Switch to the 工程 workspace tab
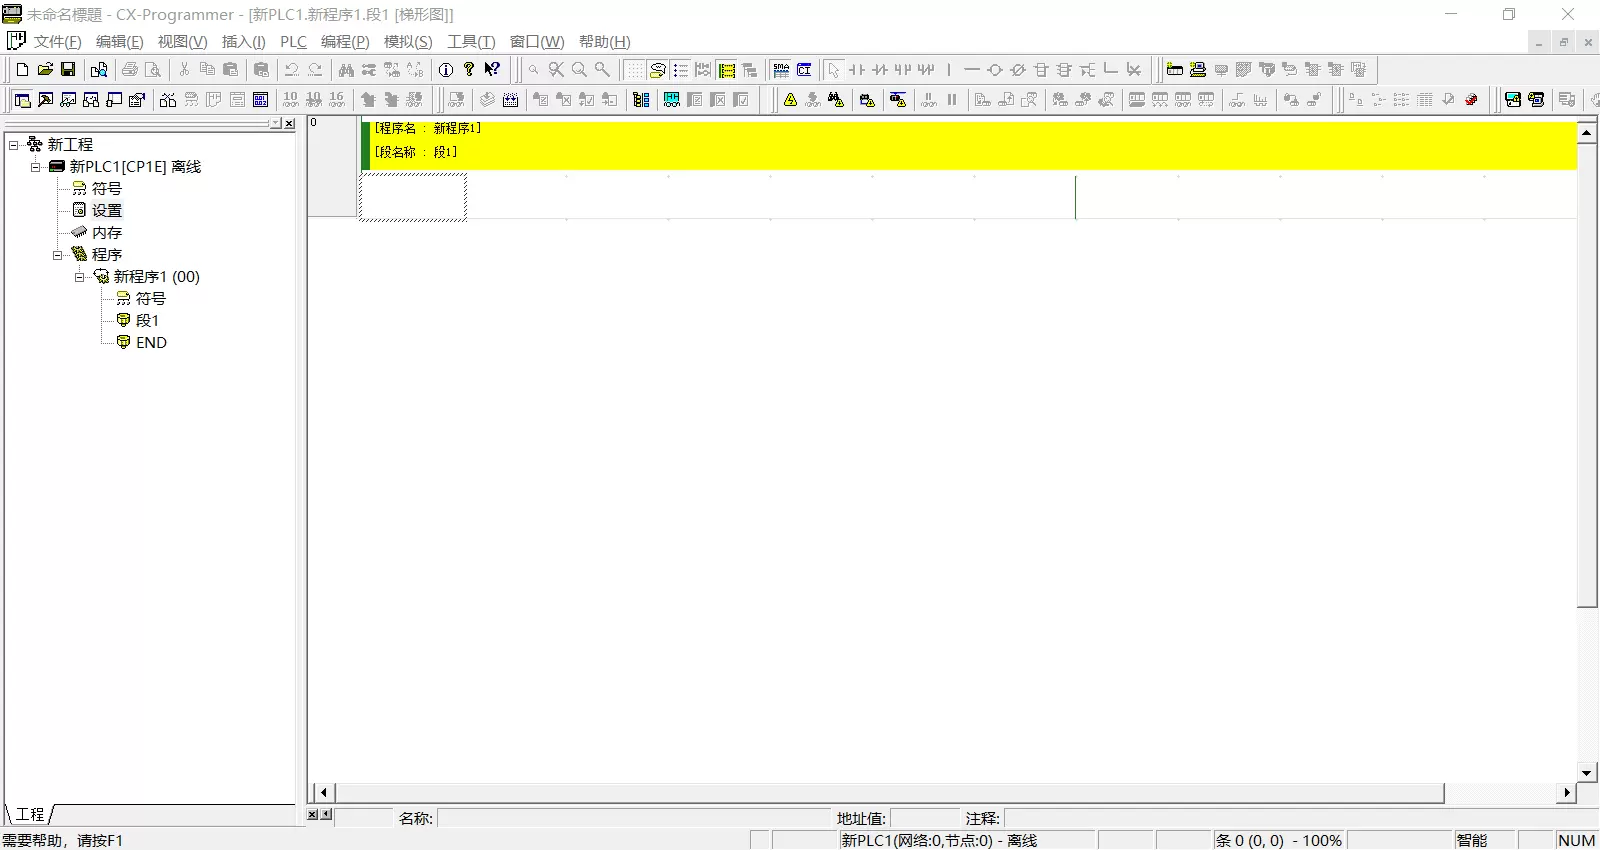The image size is (1600, 850). pyautogui.click(x=30, y=814)
